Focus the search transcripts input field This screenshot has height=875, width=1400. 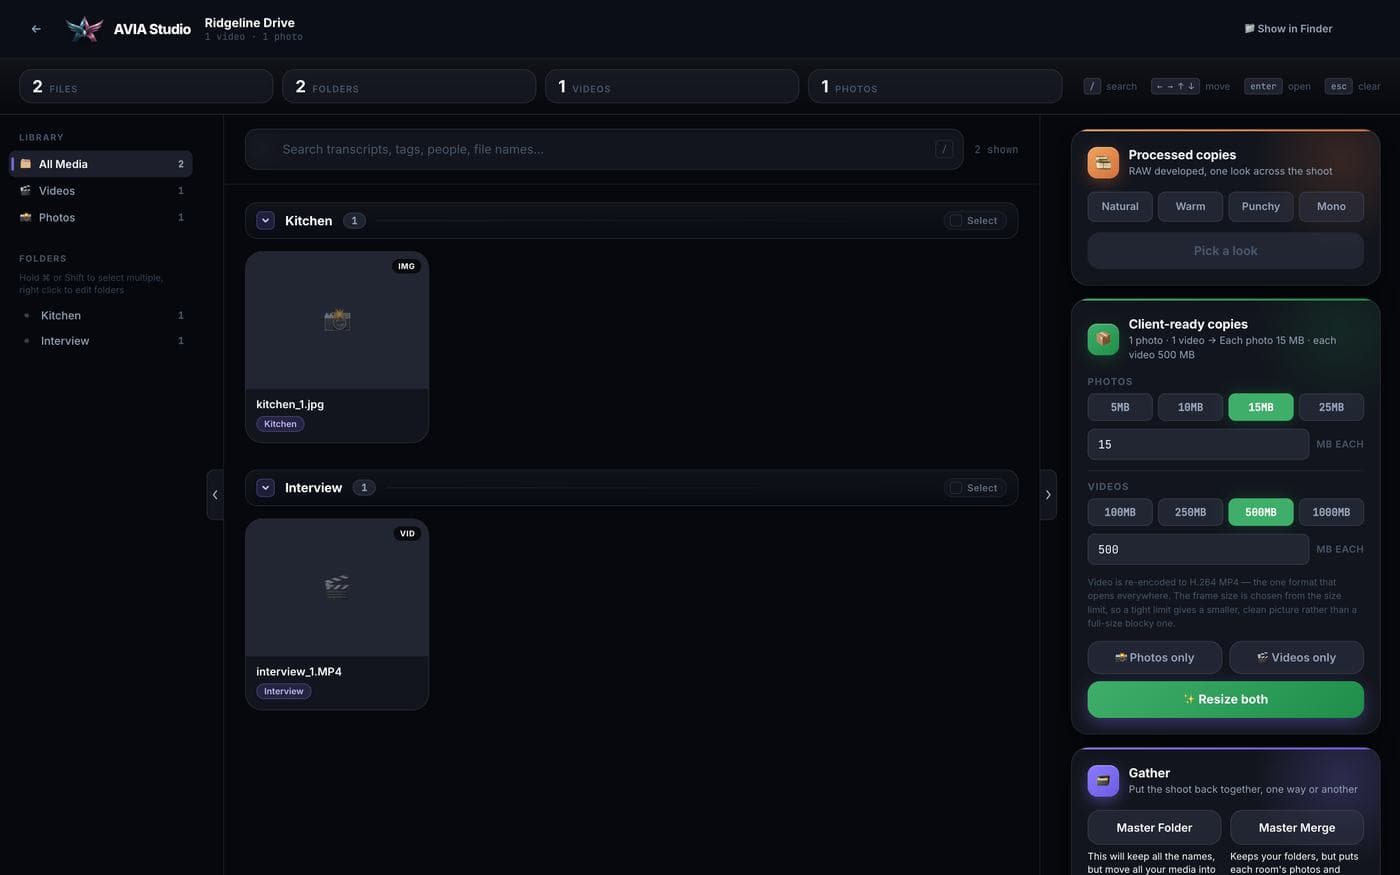click(604, 150)
